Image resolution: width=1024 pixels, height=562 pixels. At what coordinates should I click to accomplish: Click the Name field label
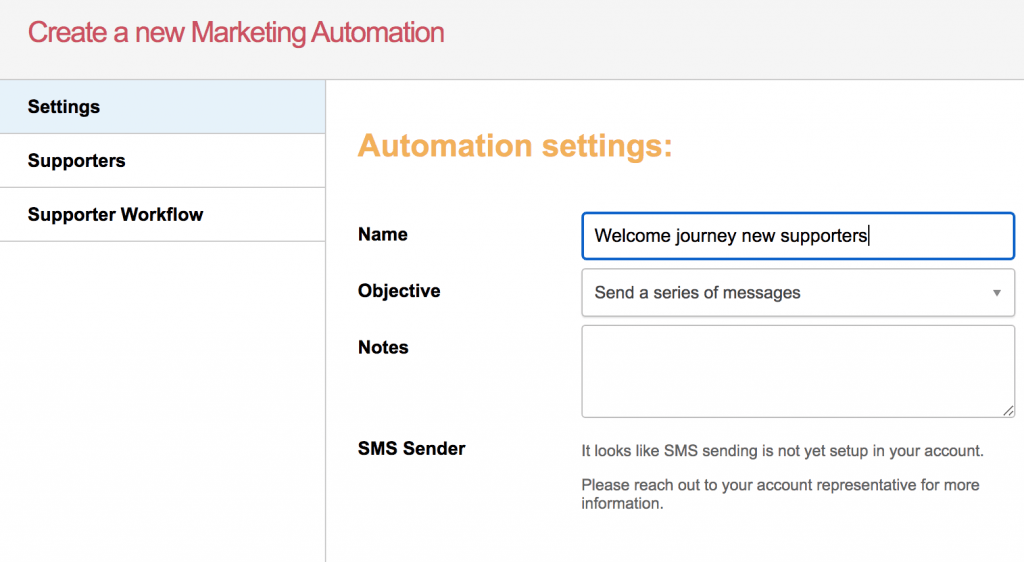coord(383,235)
